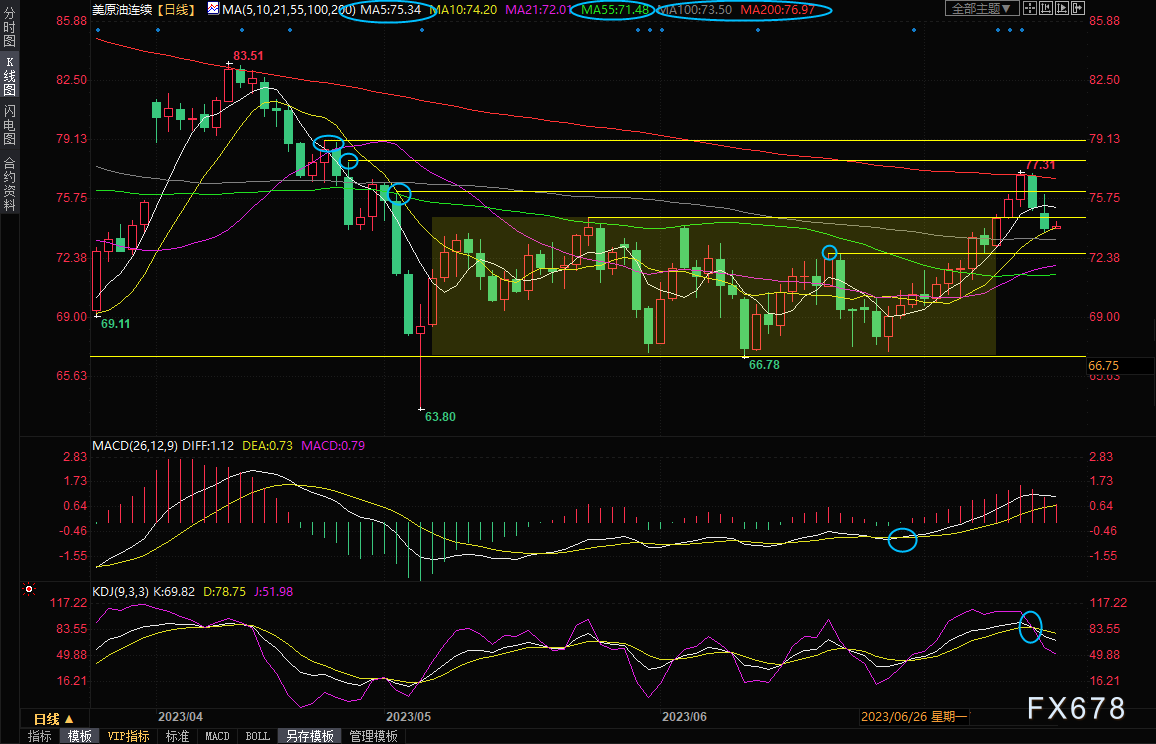Apply the 标准 standard template
Viewport: 1156px width, 744px height.
coord(177,736)
